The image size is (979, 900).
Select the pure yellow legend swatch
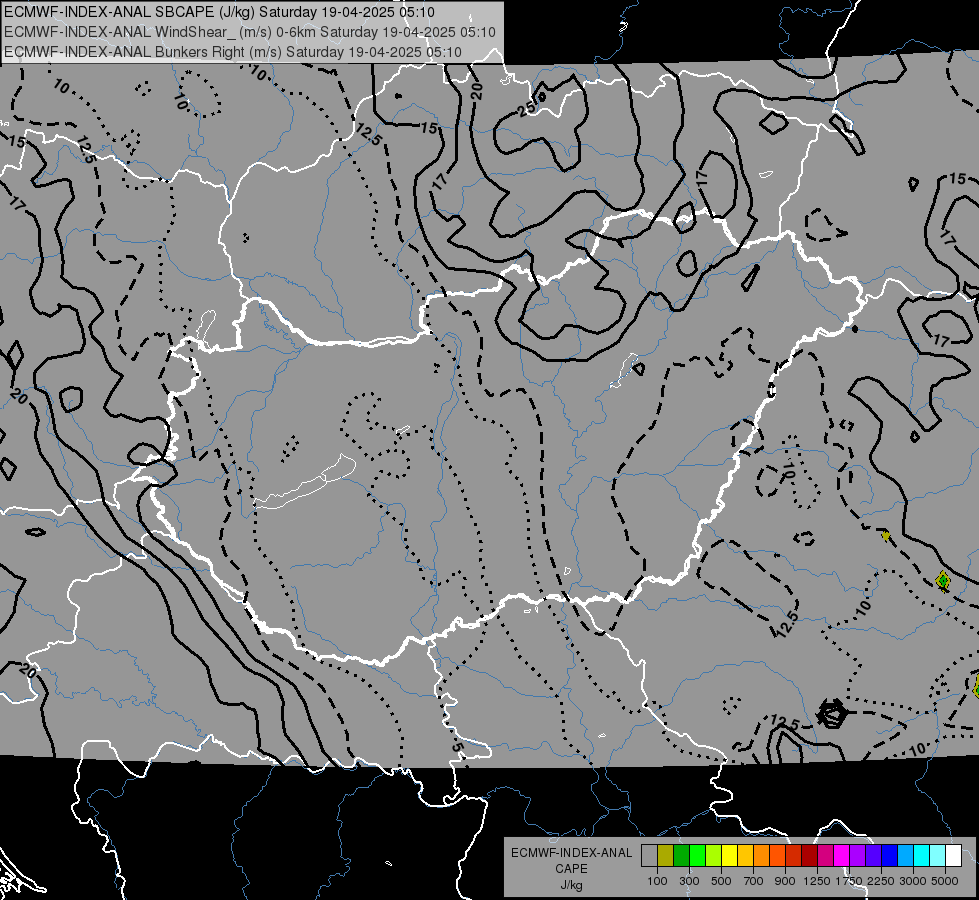(x=730, y=855)
